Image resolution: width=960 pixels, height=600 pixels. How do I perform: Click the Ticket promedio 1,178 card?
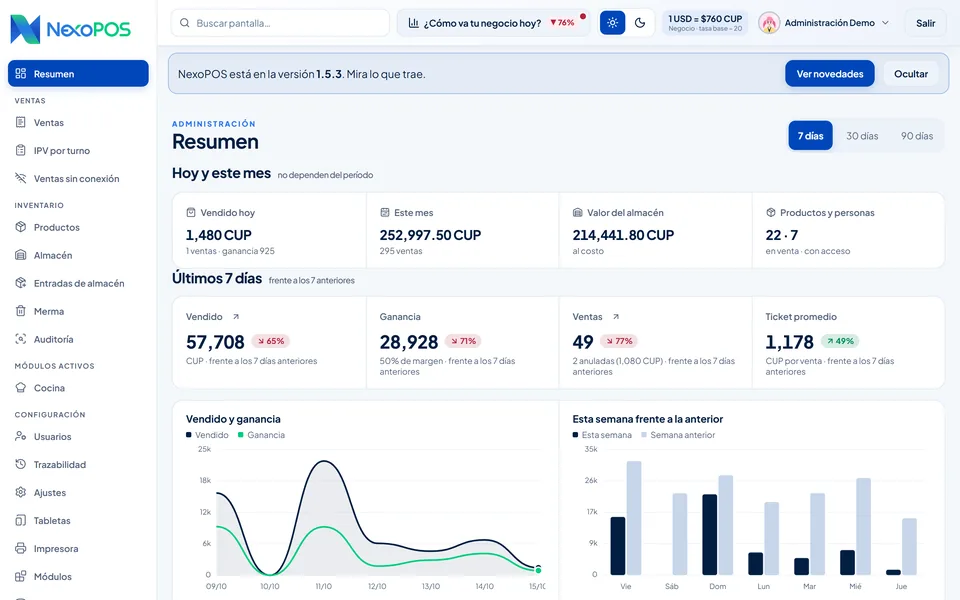point(848,342)
